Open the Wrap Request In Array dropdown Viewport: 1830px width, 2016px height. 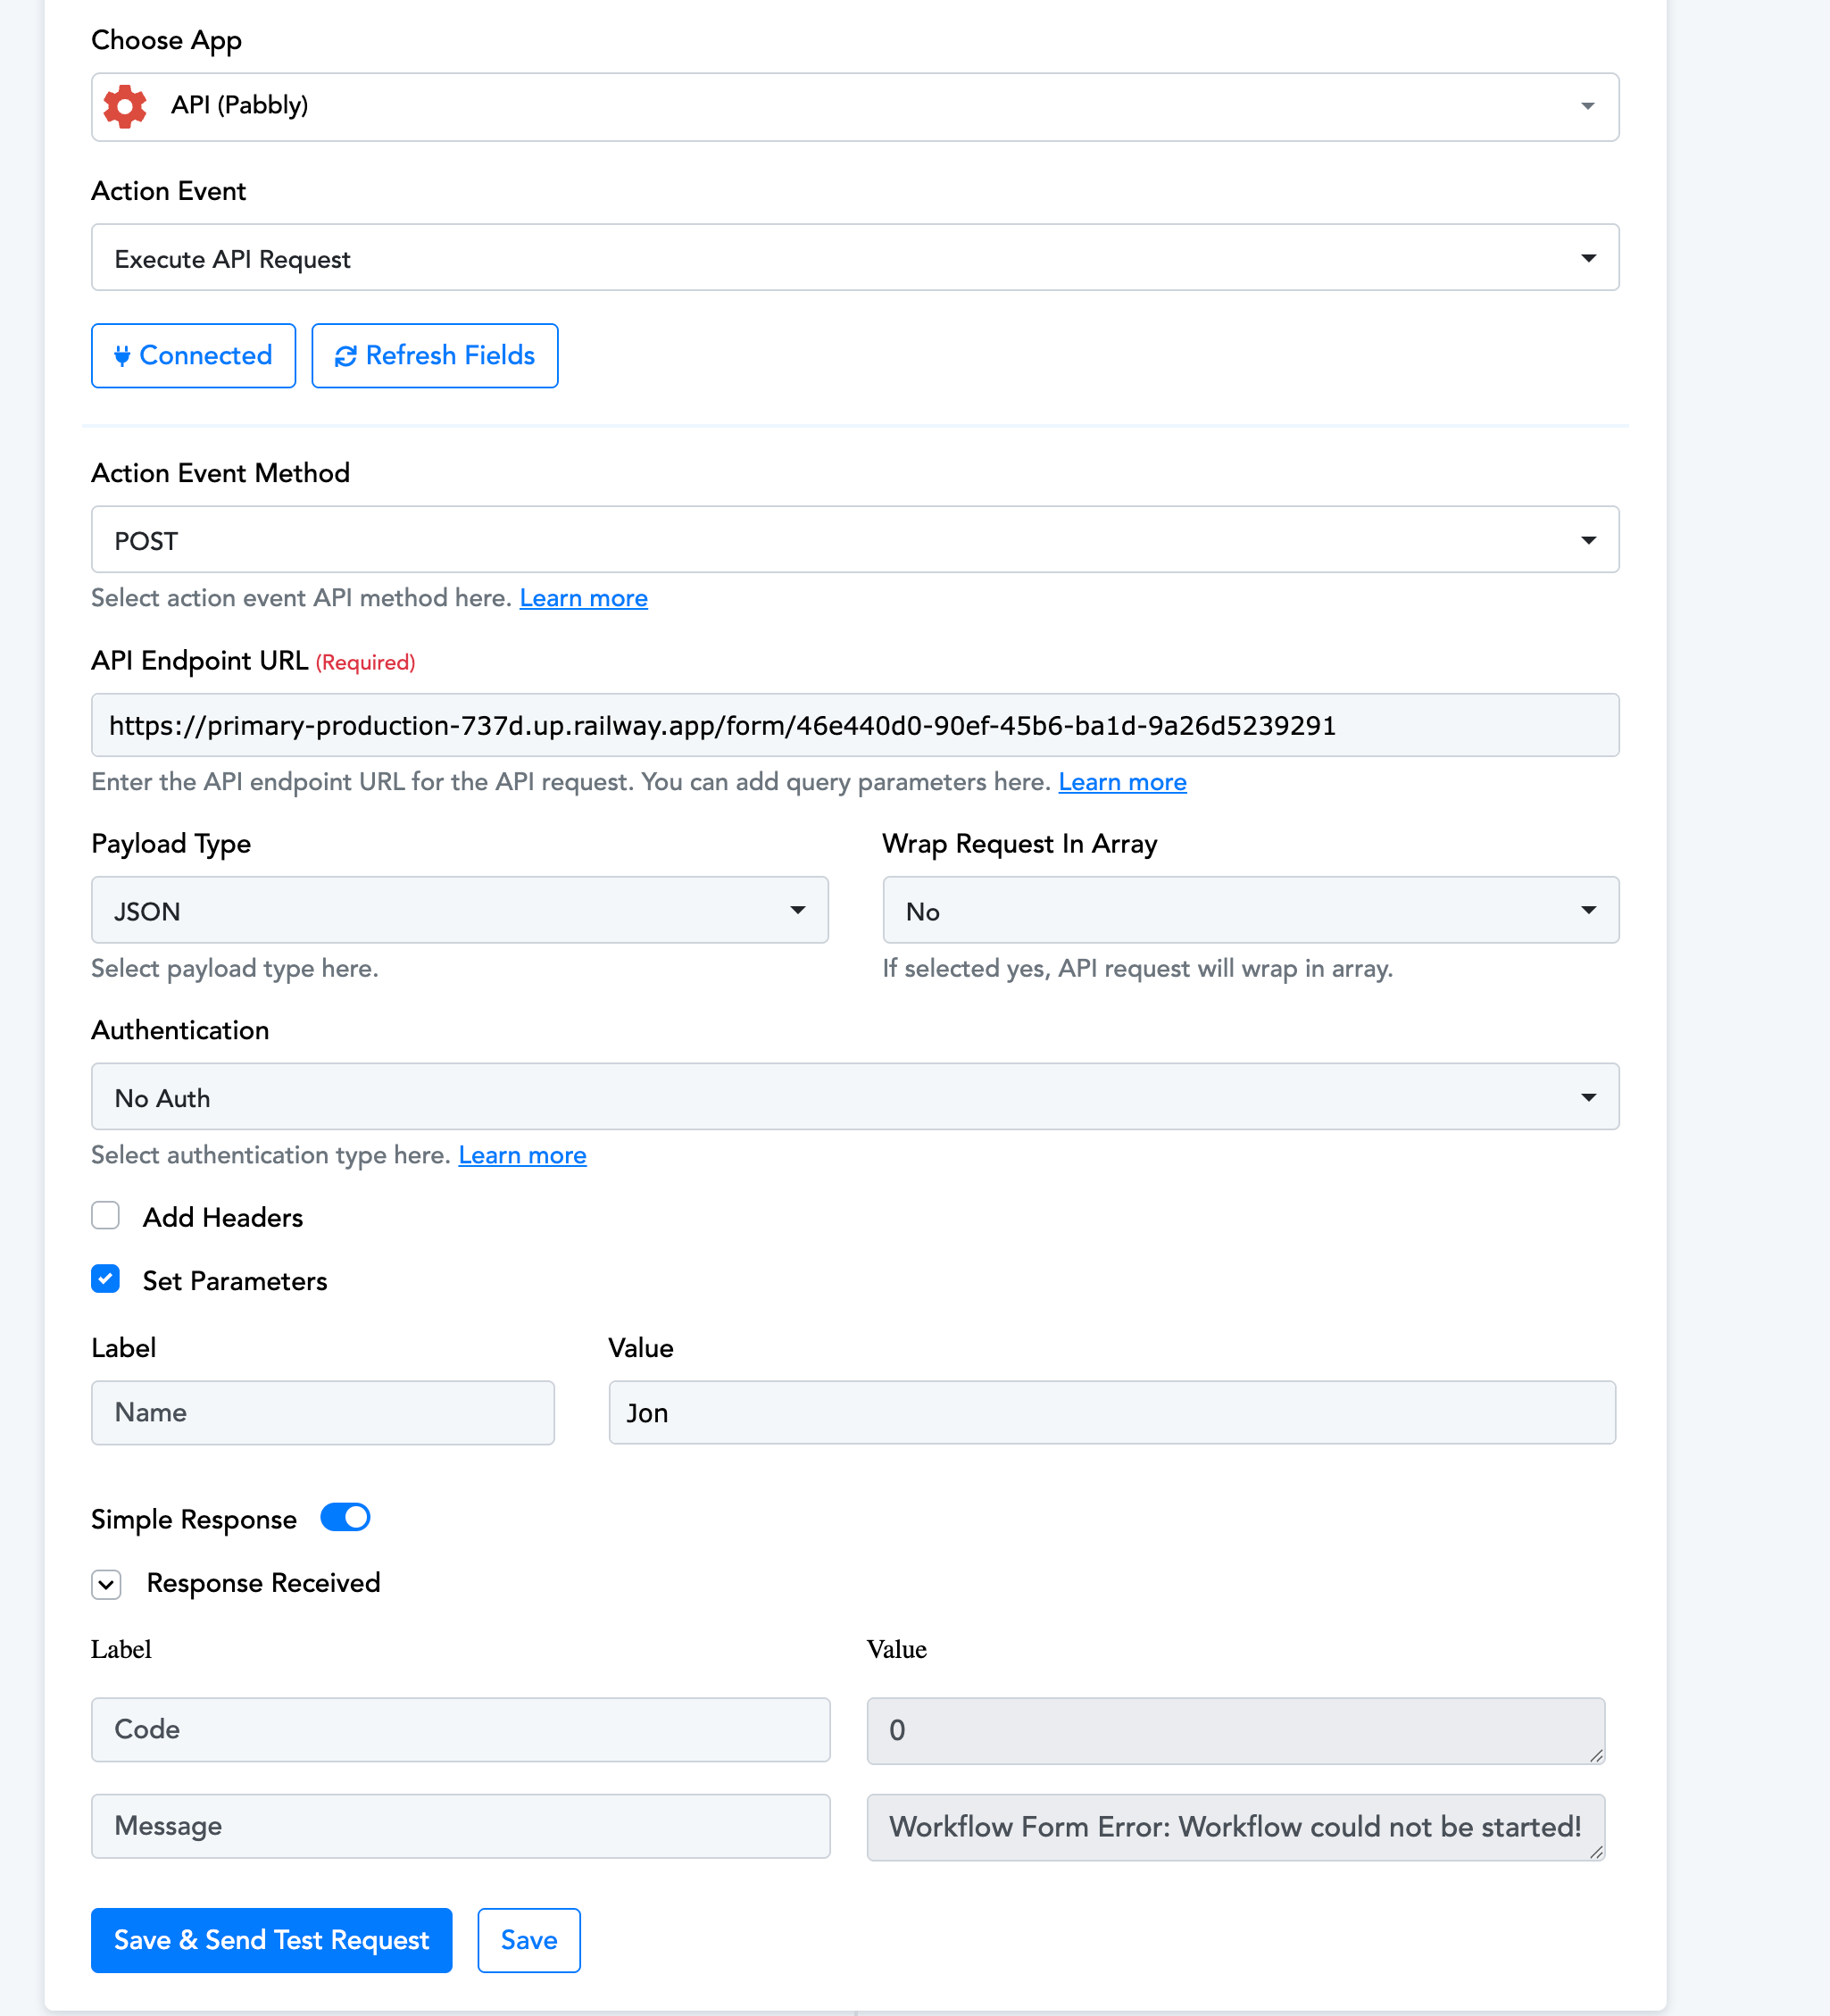(x=1250, y=910)
